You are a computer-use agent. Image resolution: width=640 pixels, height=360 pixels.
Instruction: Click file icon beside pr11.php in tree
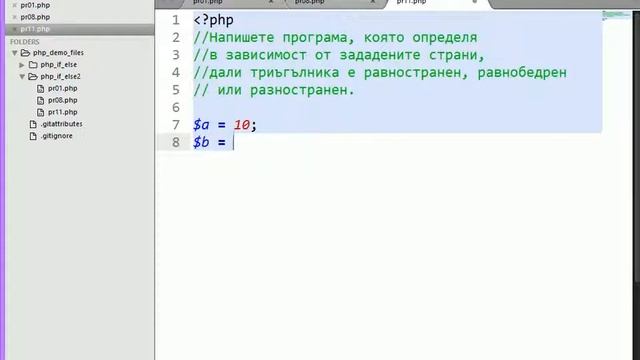coord(40,112)
